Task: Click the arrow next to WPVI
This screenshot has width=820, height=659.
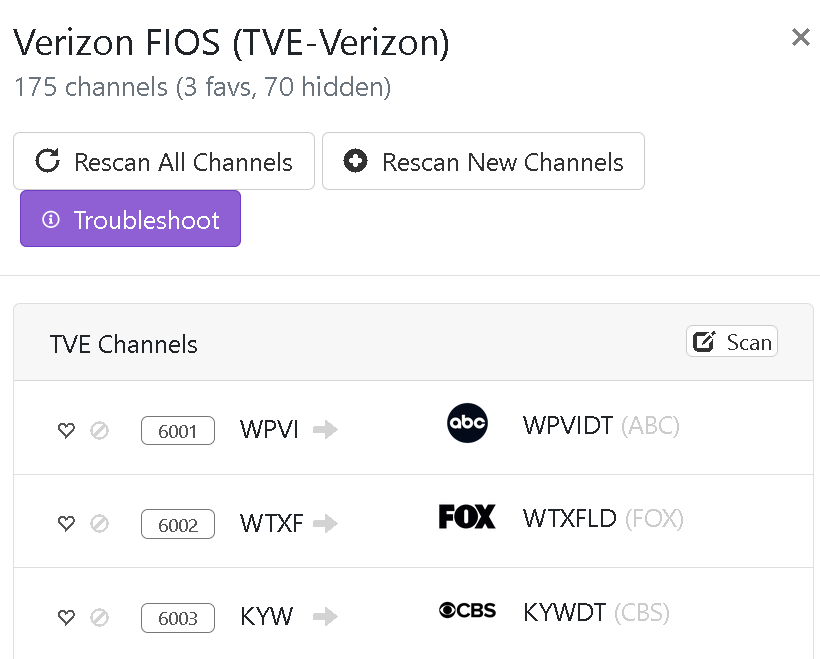Action: [325, 430]
